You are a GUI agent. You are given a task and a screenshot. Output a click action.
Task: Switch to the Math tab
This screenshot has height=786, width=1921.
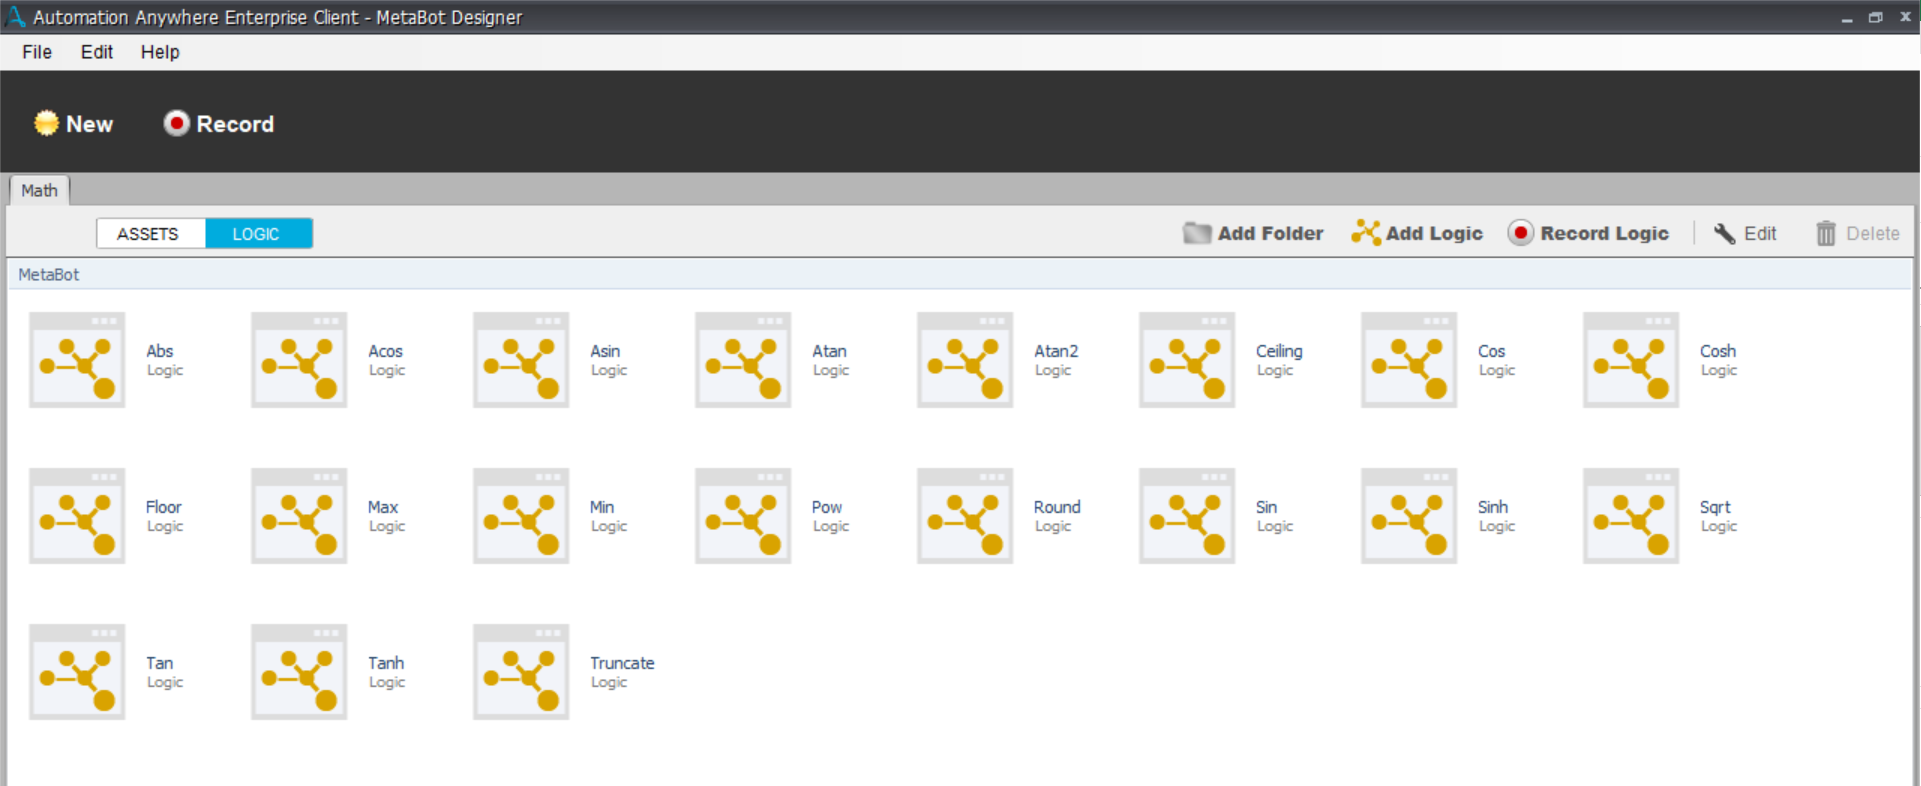click(39, 190)
